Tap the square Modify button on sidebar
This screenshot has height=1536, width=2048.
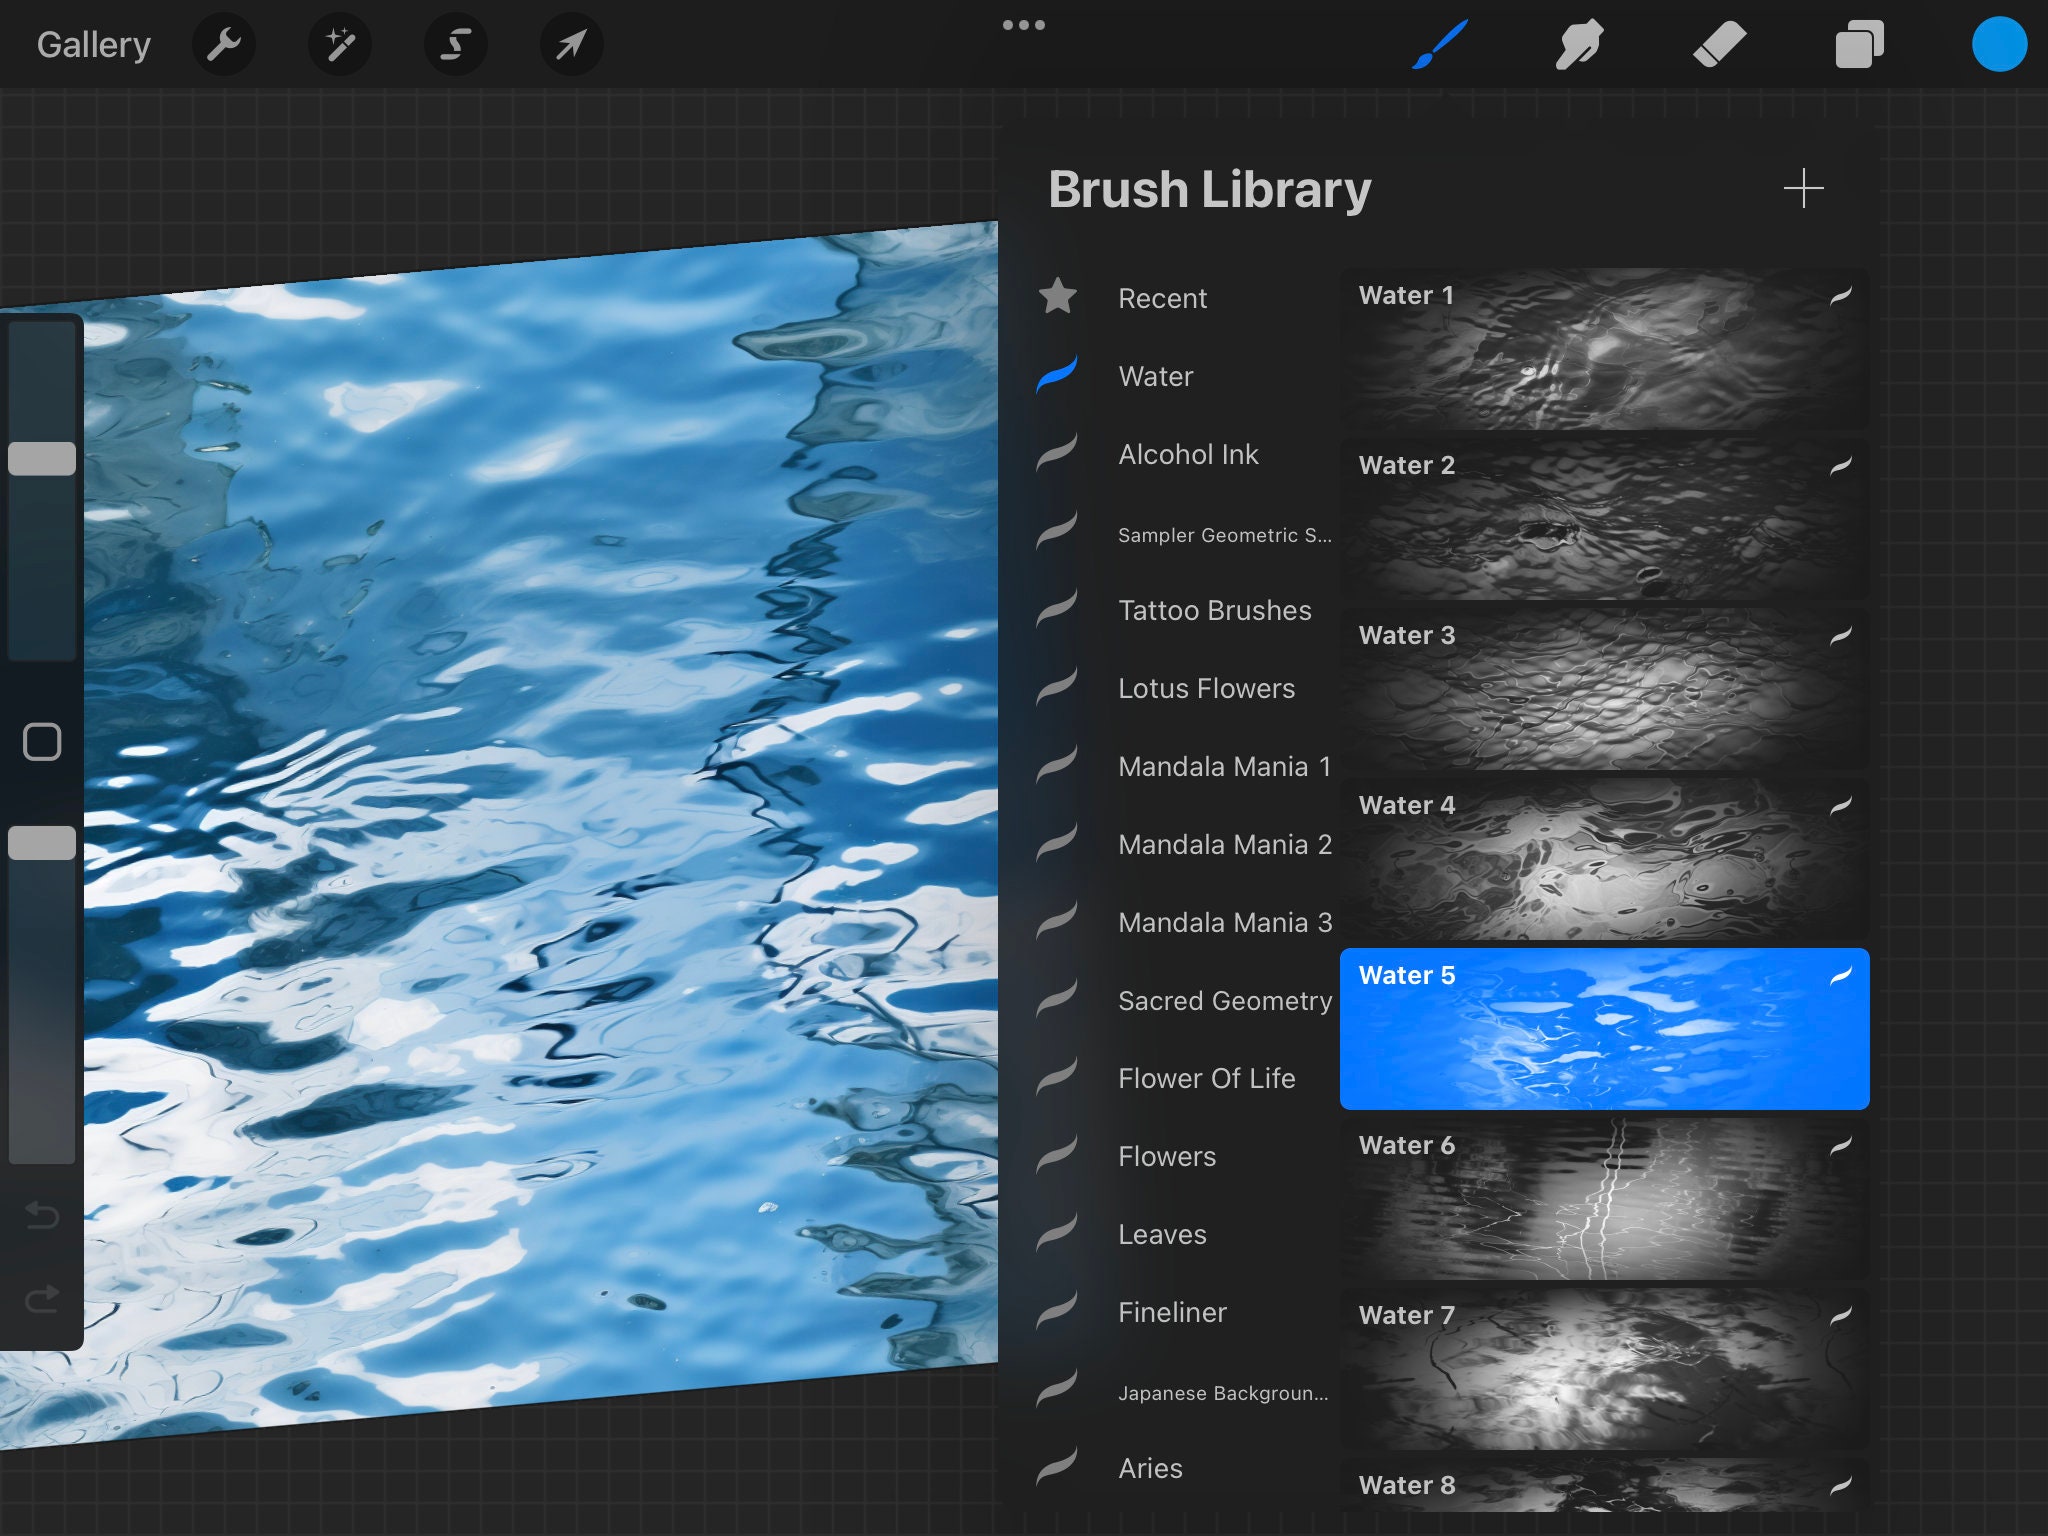coord(42,742)
